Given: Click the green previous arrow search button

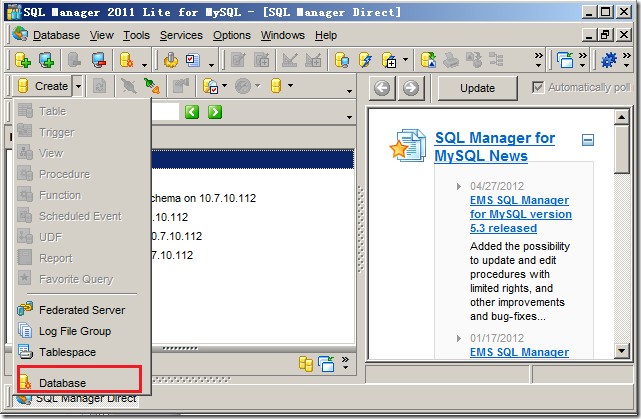Looking at the screenshot, I should [192, 112].
